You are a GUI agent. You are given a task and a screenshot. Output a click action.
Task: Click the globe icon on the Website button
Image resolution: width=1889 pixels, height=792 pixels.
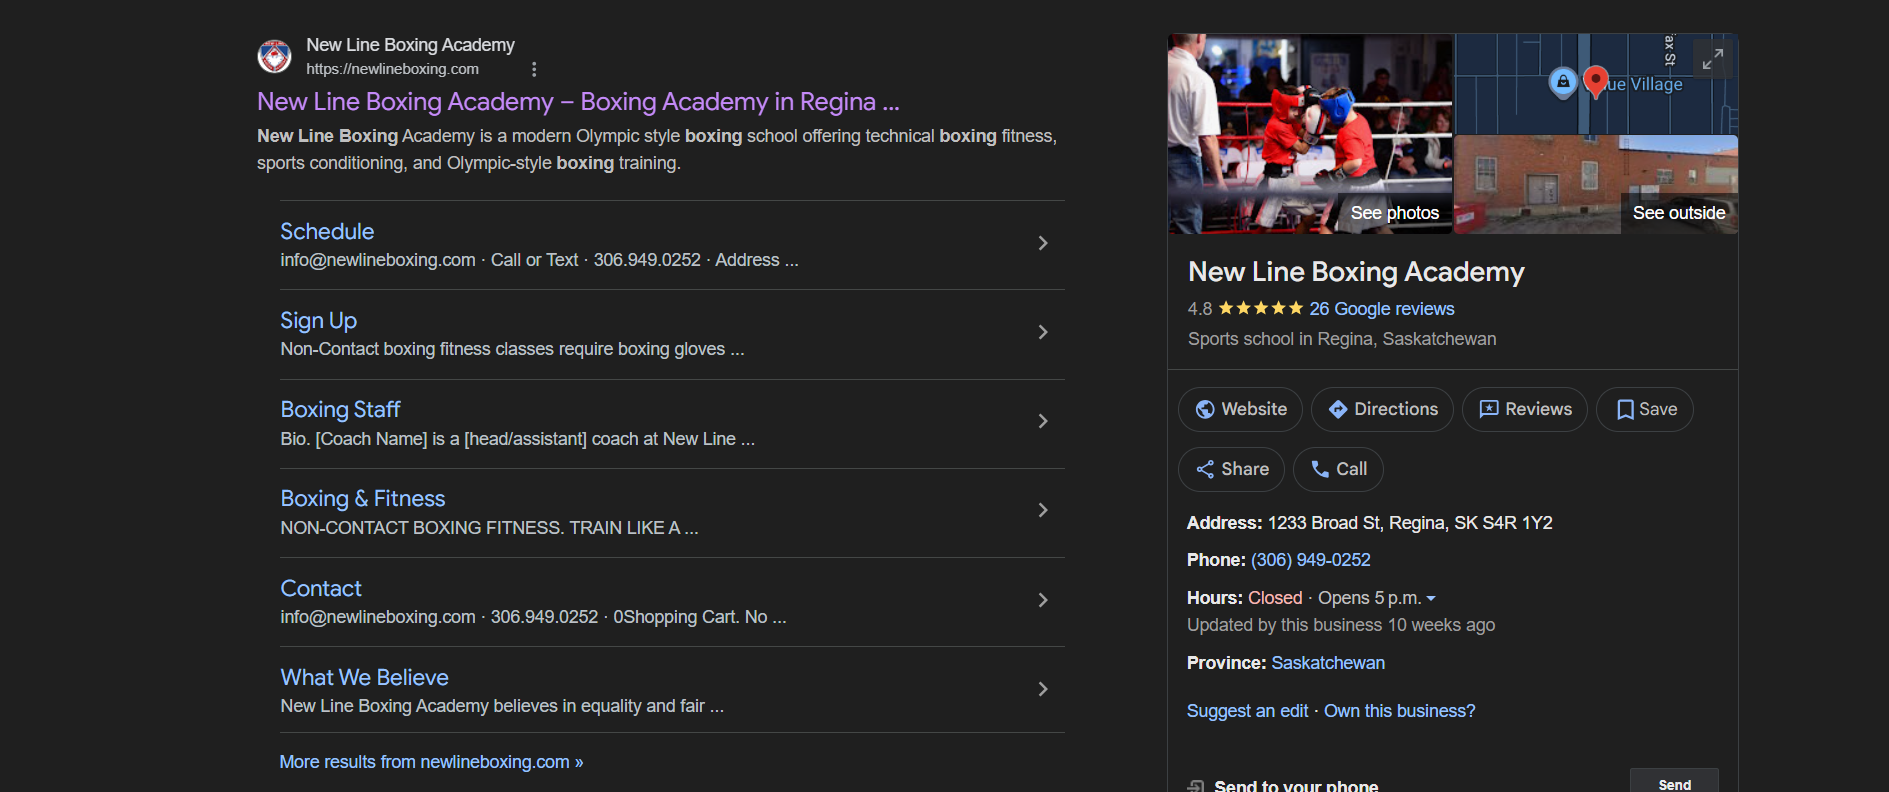pyautogui.click(x=1205, y=409)
